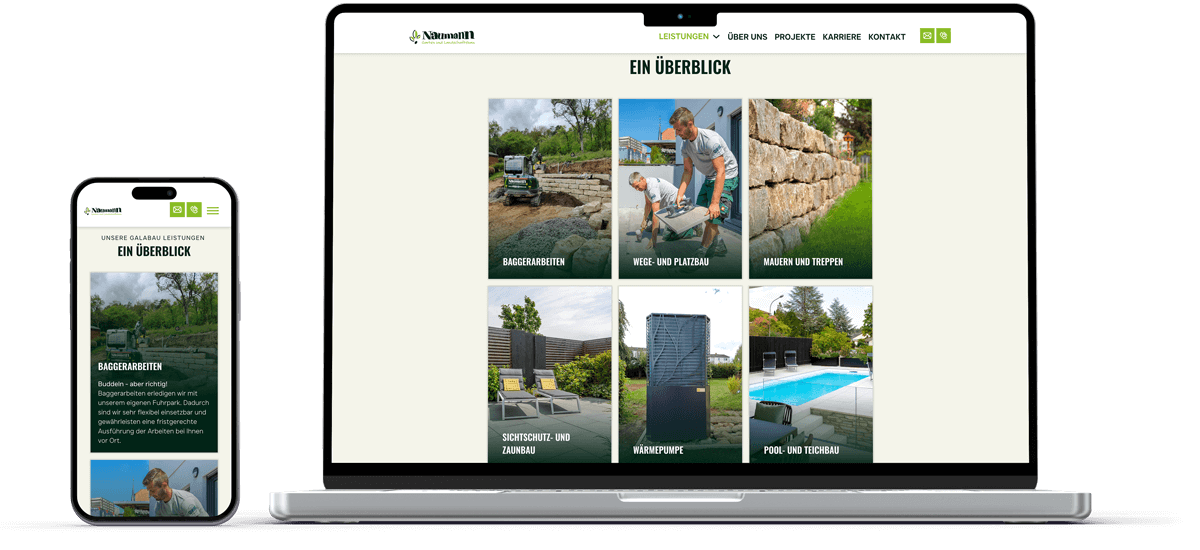Open the Leistungen menu item

coord(683,37)
